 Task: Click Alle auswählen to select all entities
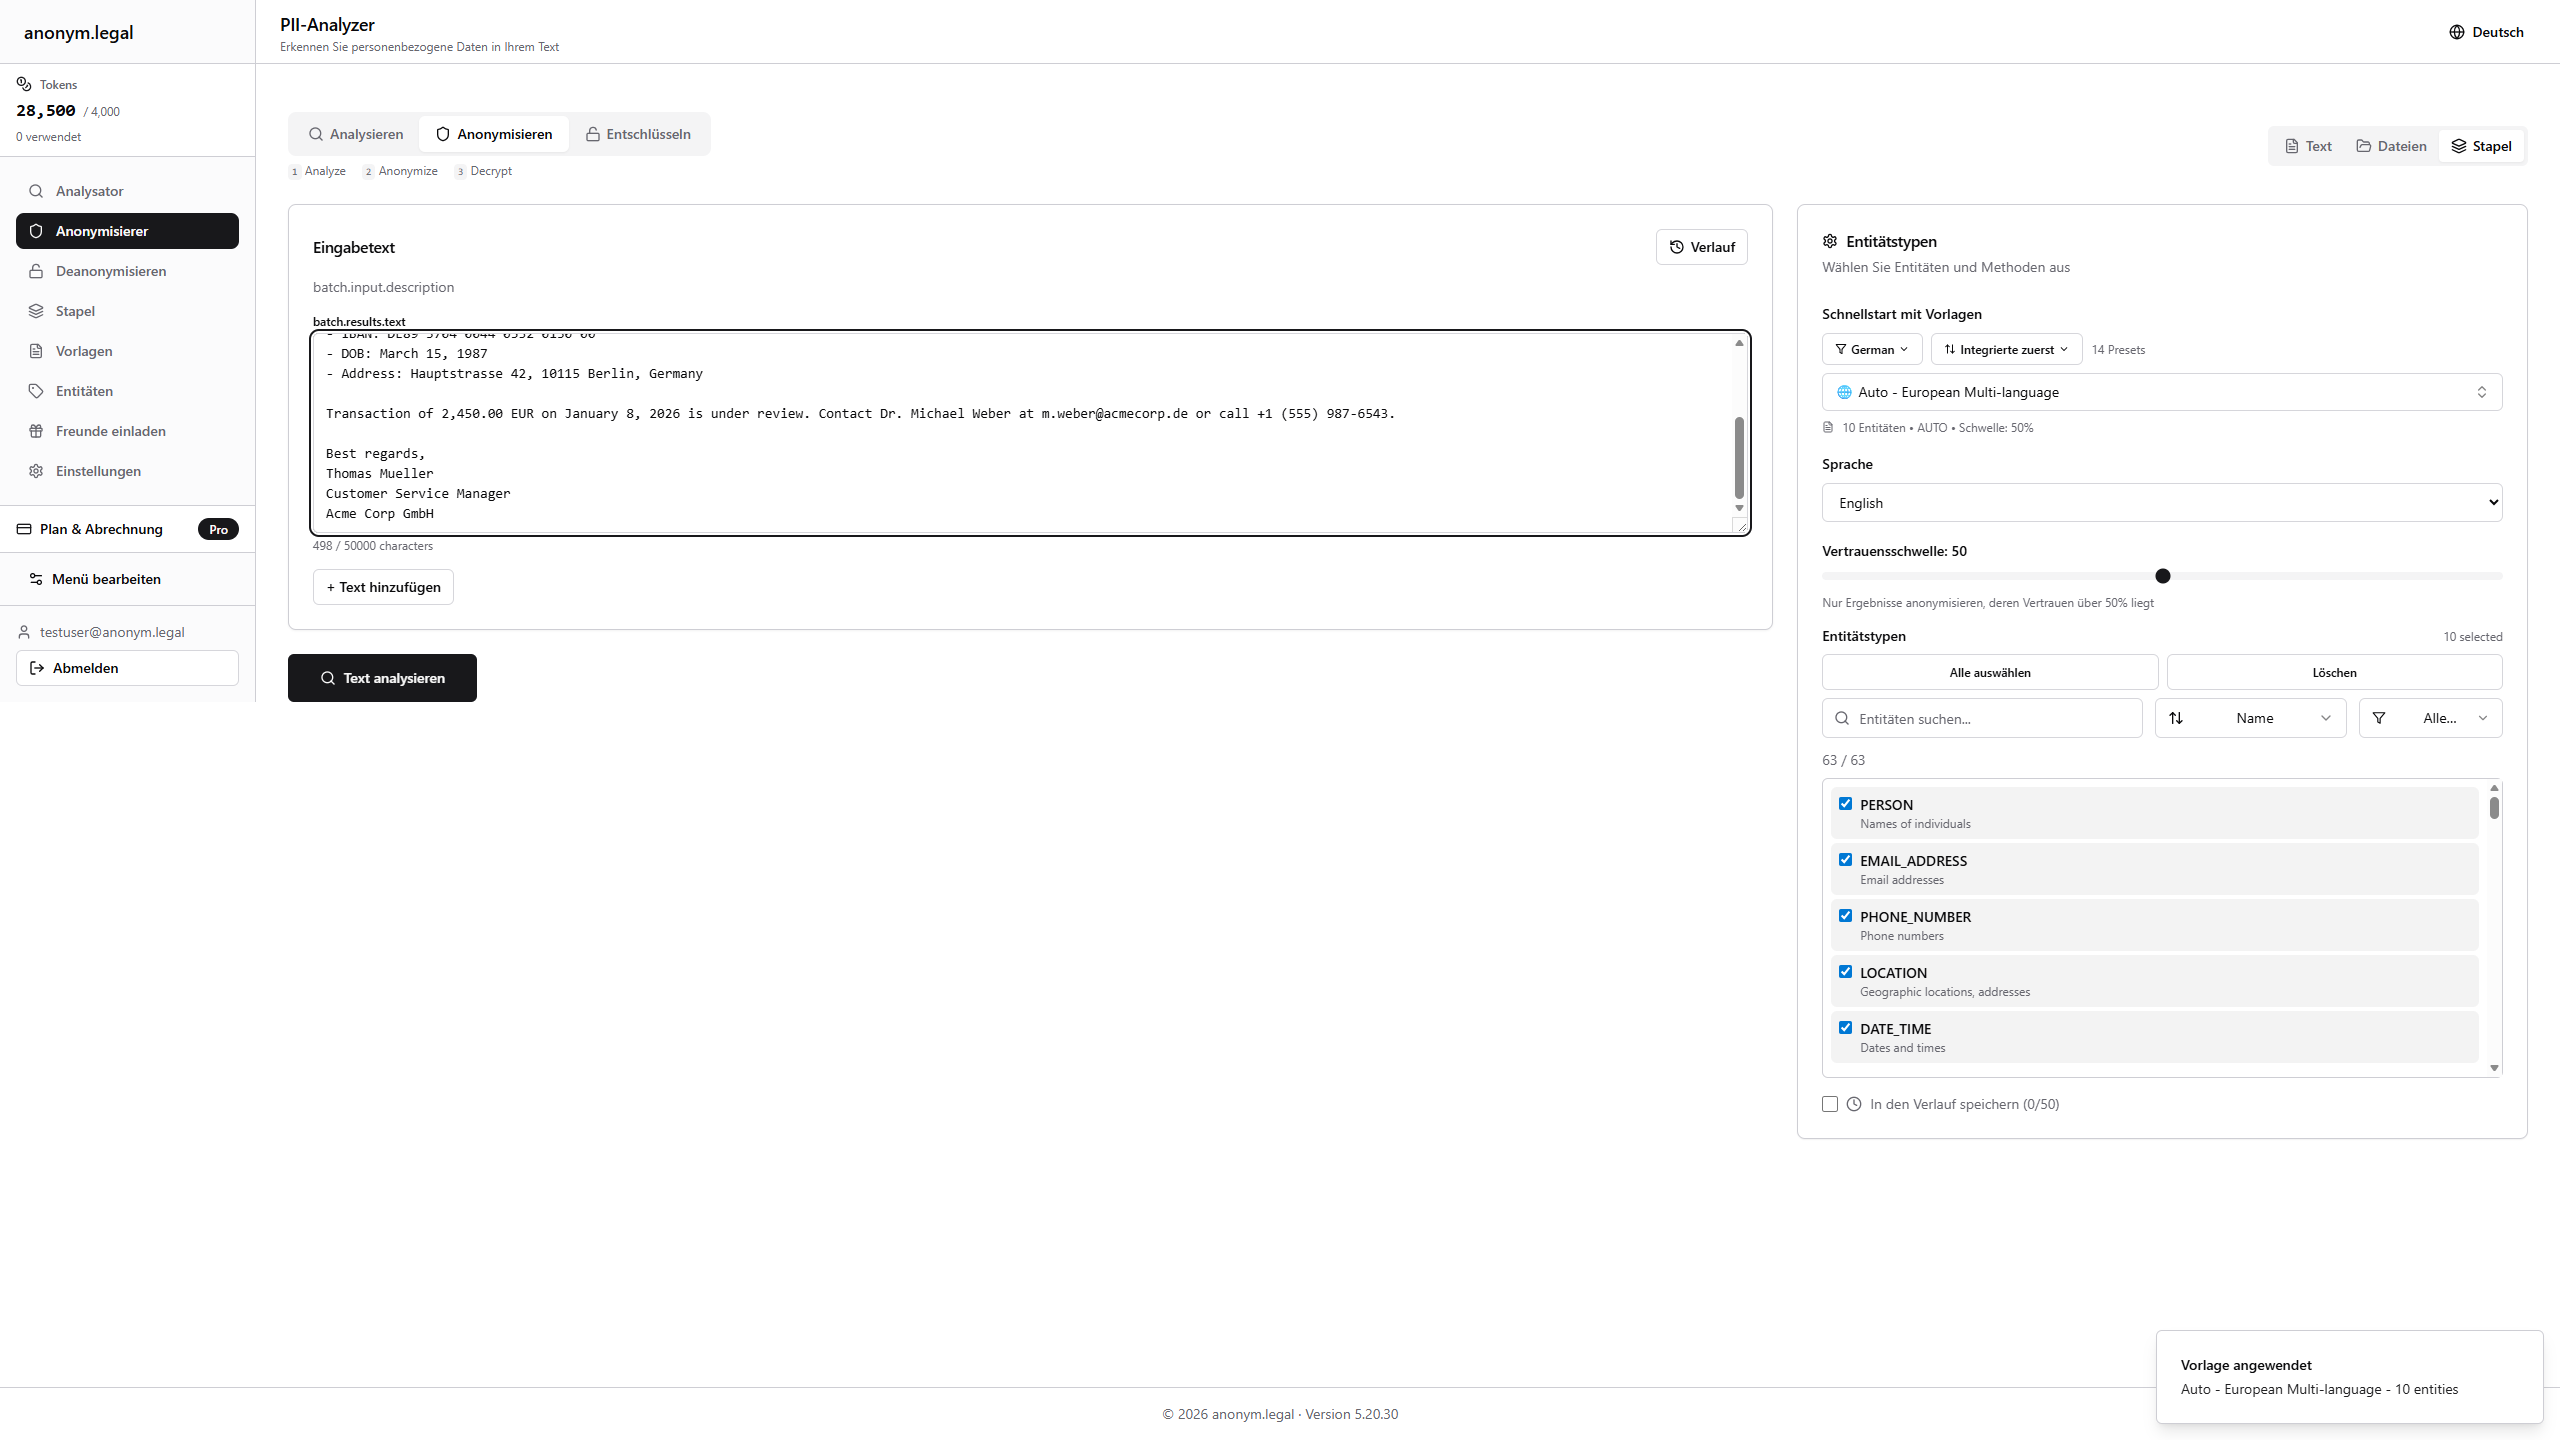1988,671
